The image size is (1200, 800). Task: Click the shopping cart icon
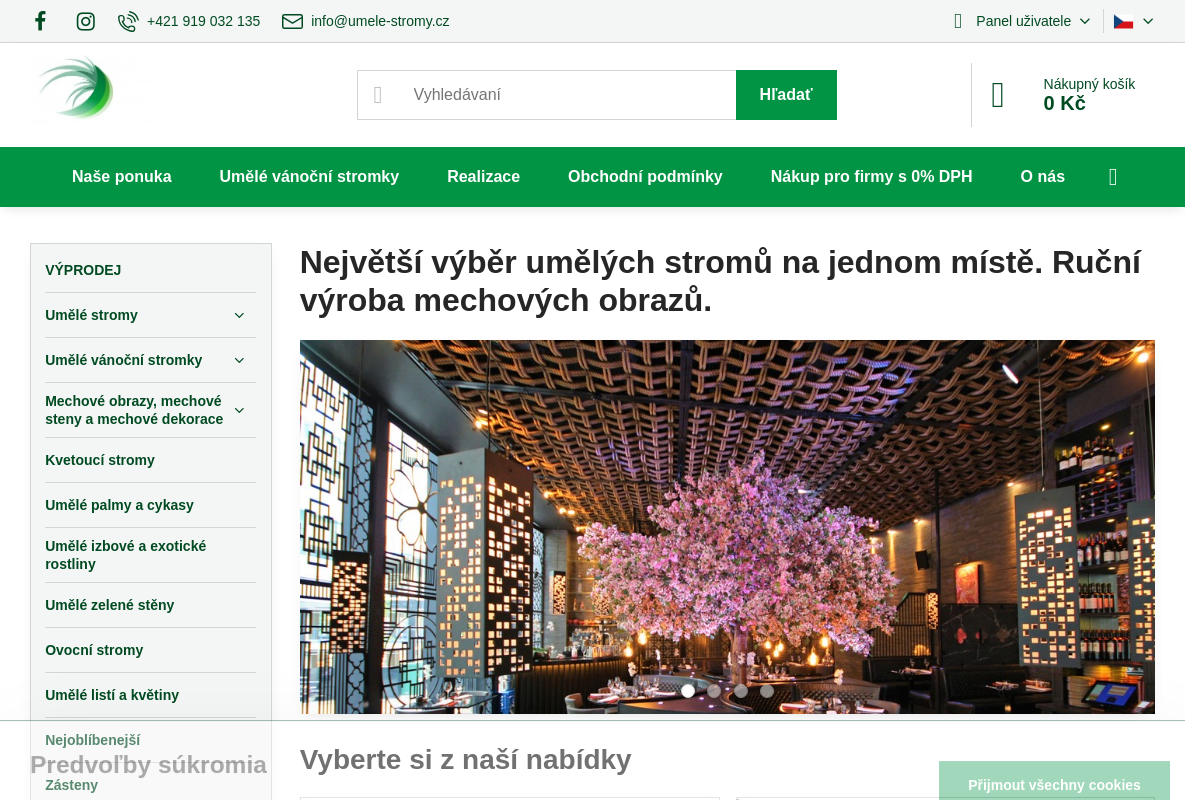[998, 95]
